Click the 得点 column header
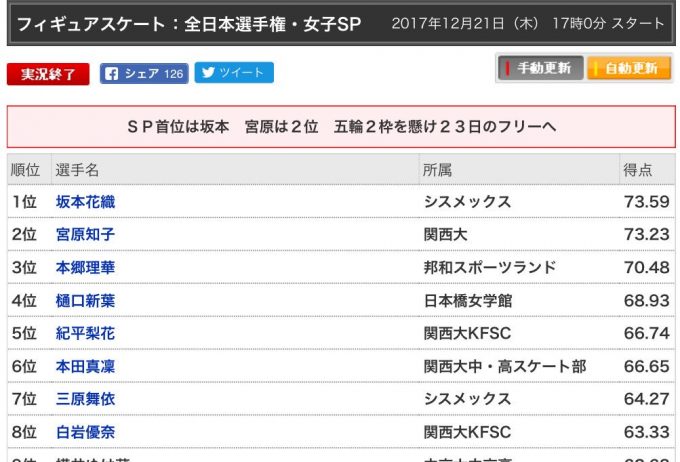680x462 pixels. click(x=638, y=170)
